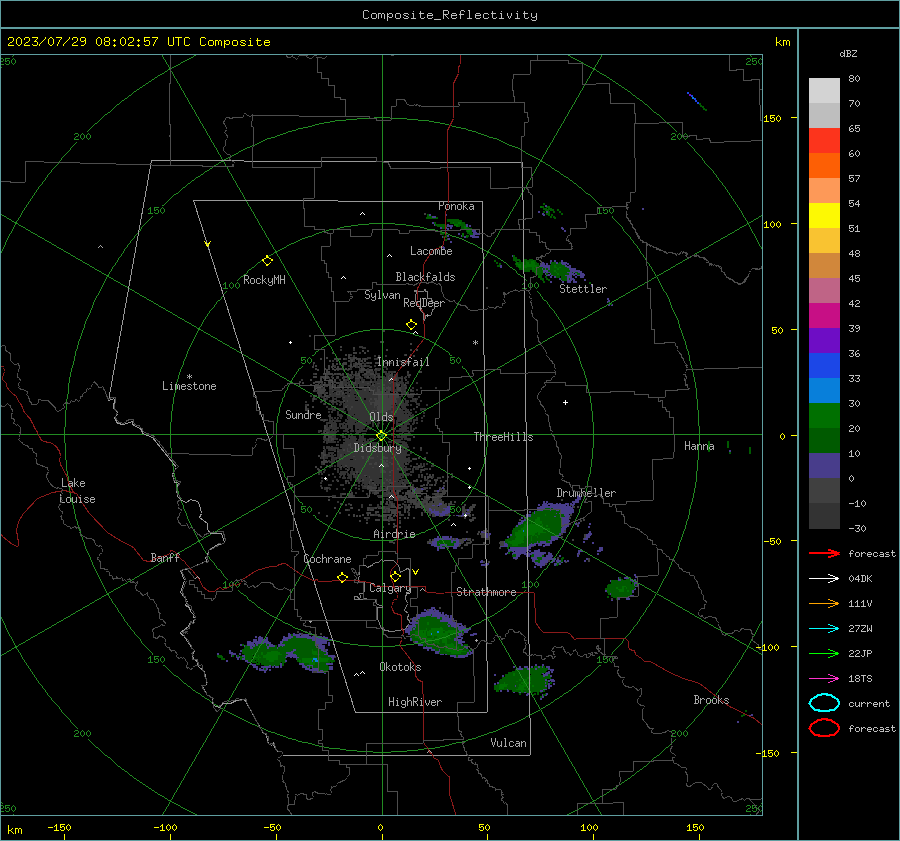
Task: Click the Olds label
Action: point(381,417)
